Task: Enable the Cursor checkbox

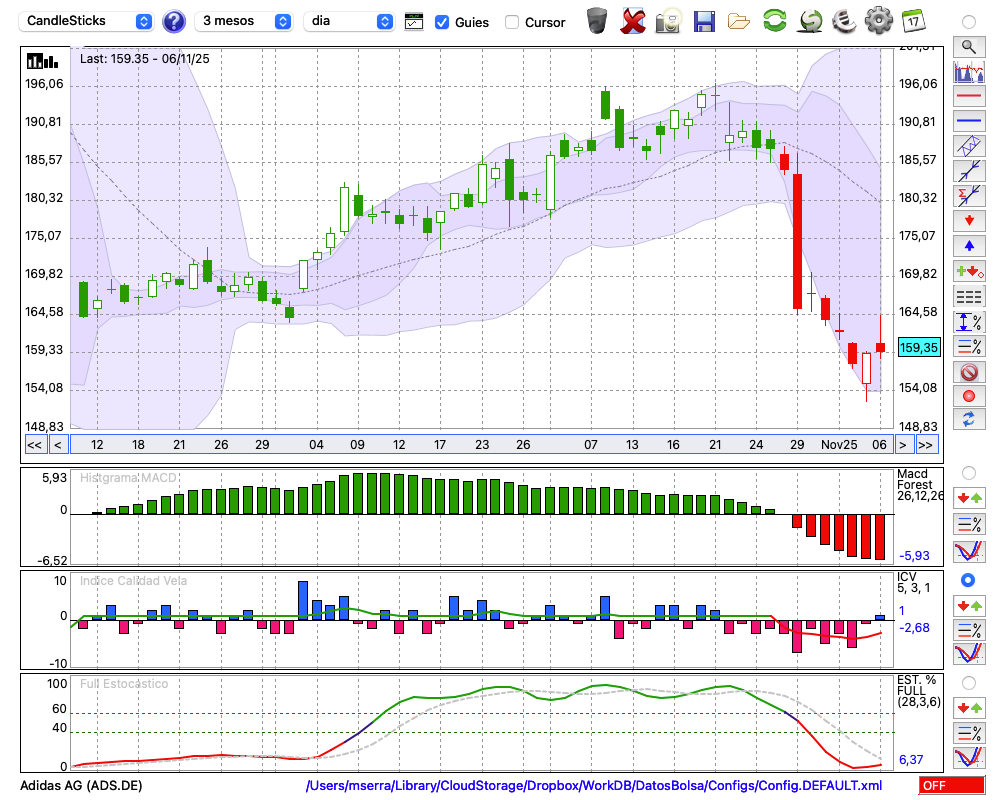Action: click(x=511, y=22)
